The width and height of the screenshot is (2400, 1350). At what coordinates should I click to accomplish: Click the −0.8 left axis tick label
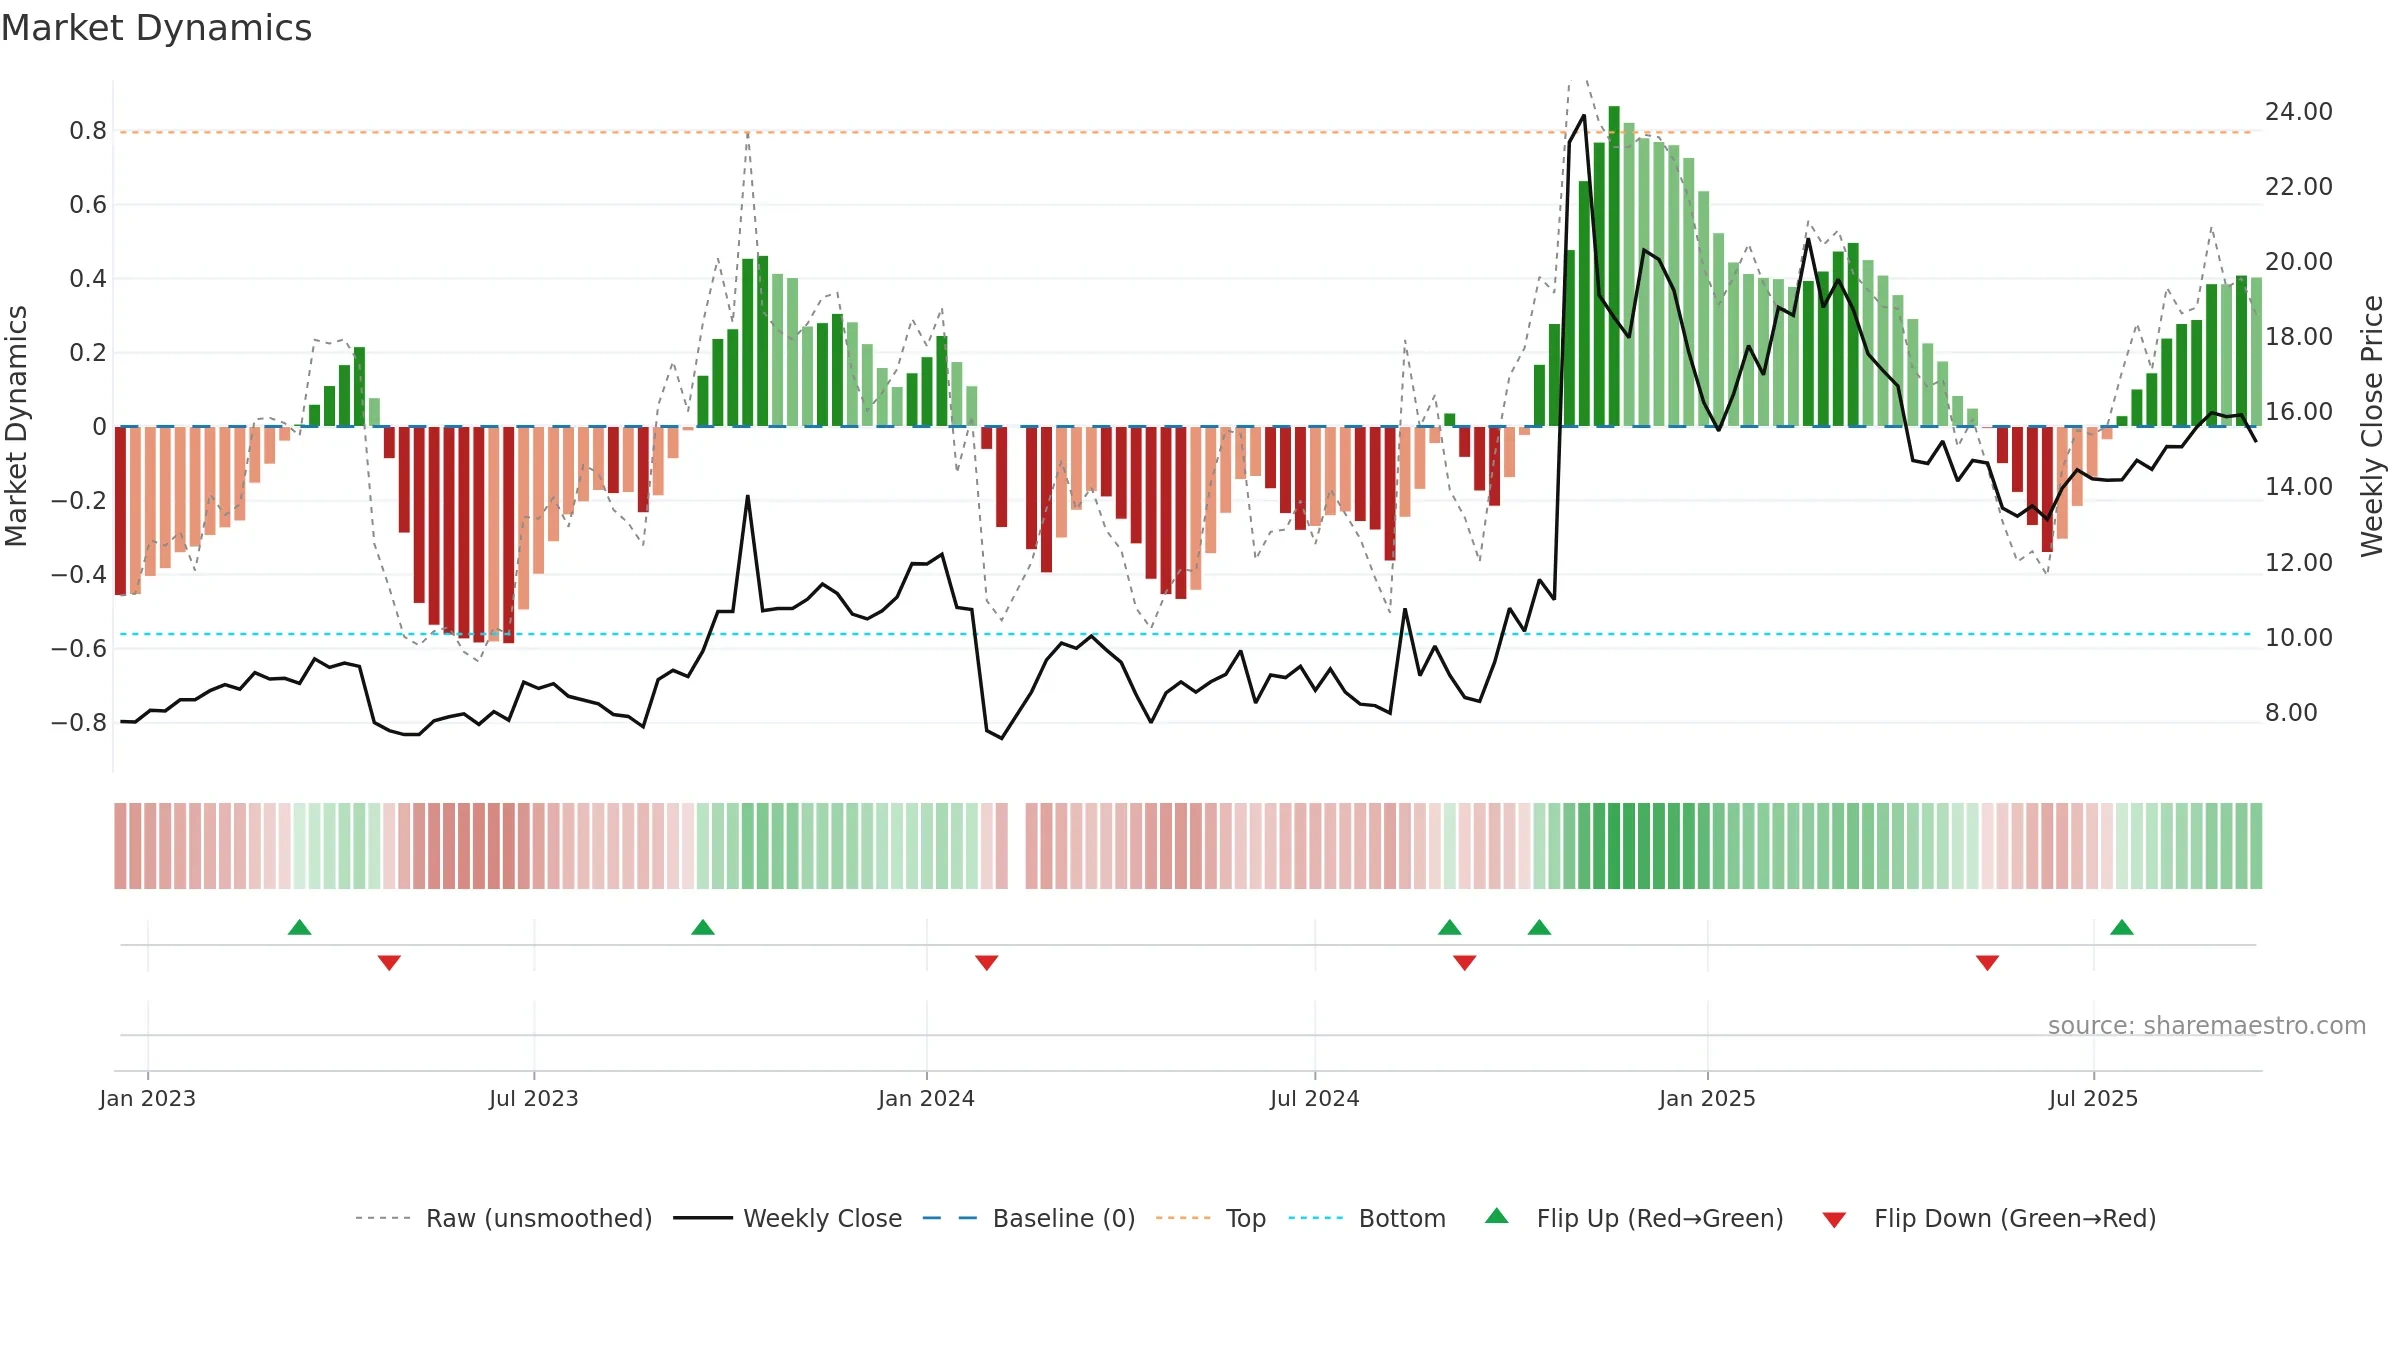tap(79, 723)
